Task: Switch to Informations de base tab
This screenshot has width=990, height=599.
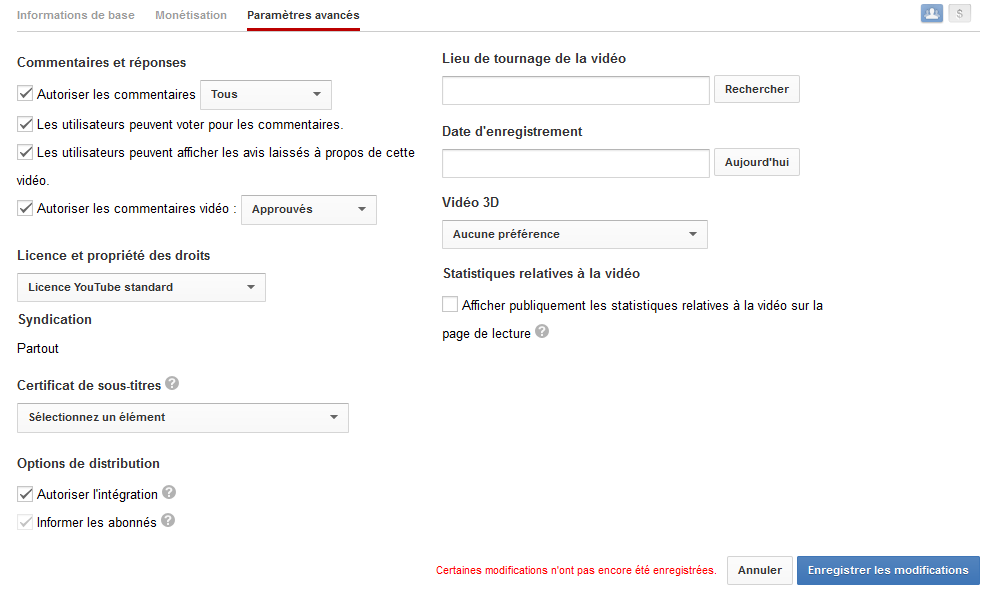Action: click(76, 15)
